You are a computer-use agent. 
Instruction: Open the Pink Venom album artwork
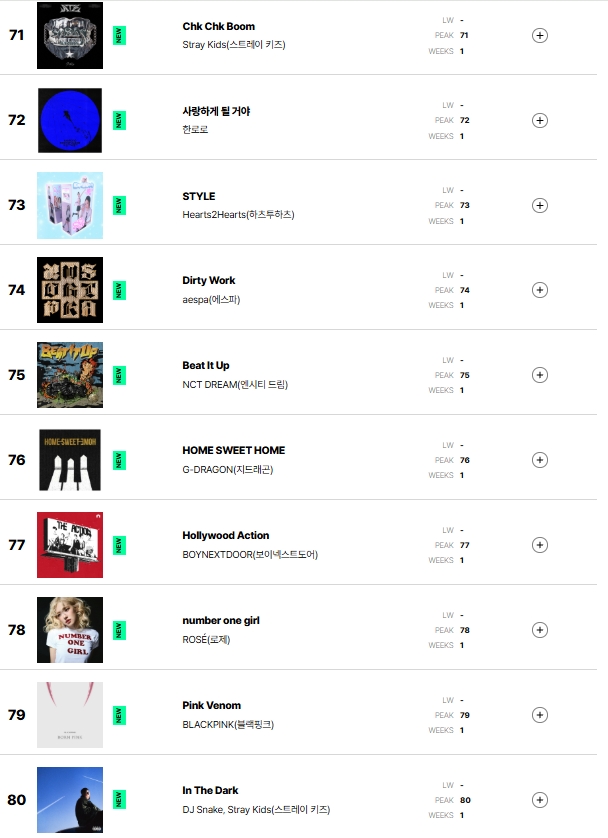point(70,715)
